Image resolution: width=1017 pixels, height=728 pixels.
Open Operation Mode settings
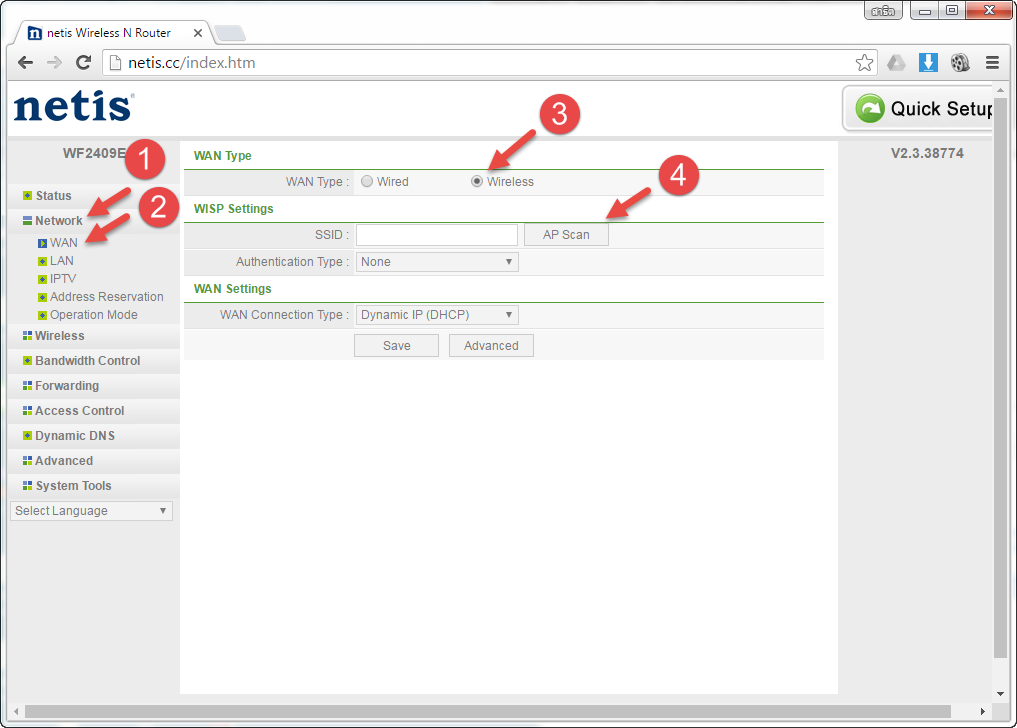tap(94, 315)
